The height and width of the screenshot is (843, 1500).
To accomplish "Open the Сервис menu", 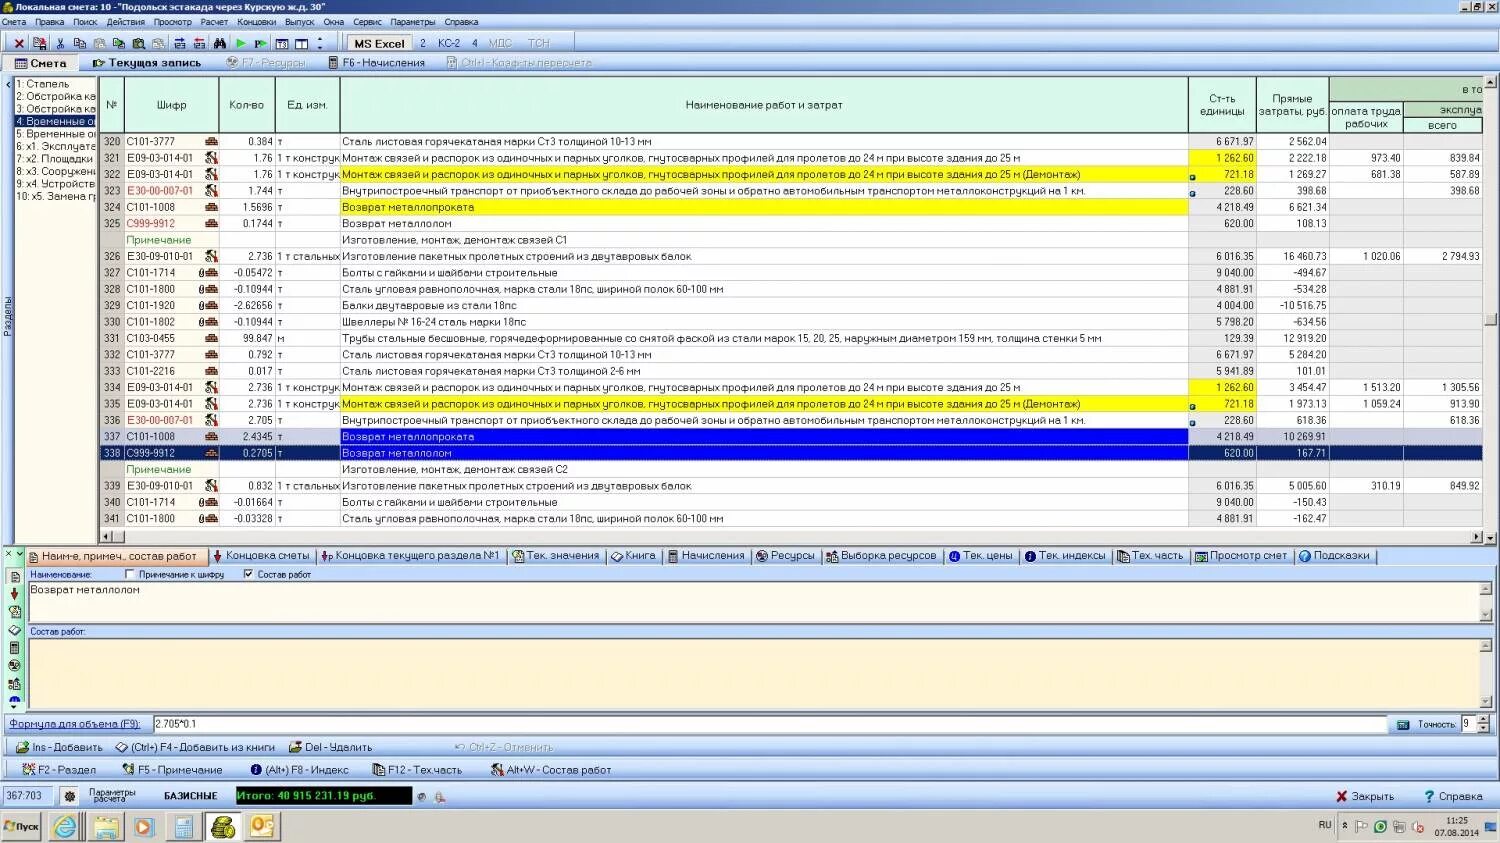I will [367, 22].
